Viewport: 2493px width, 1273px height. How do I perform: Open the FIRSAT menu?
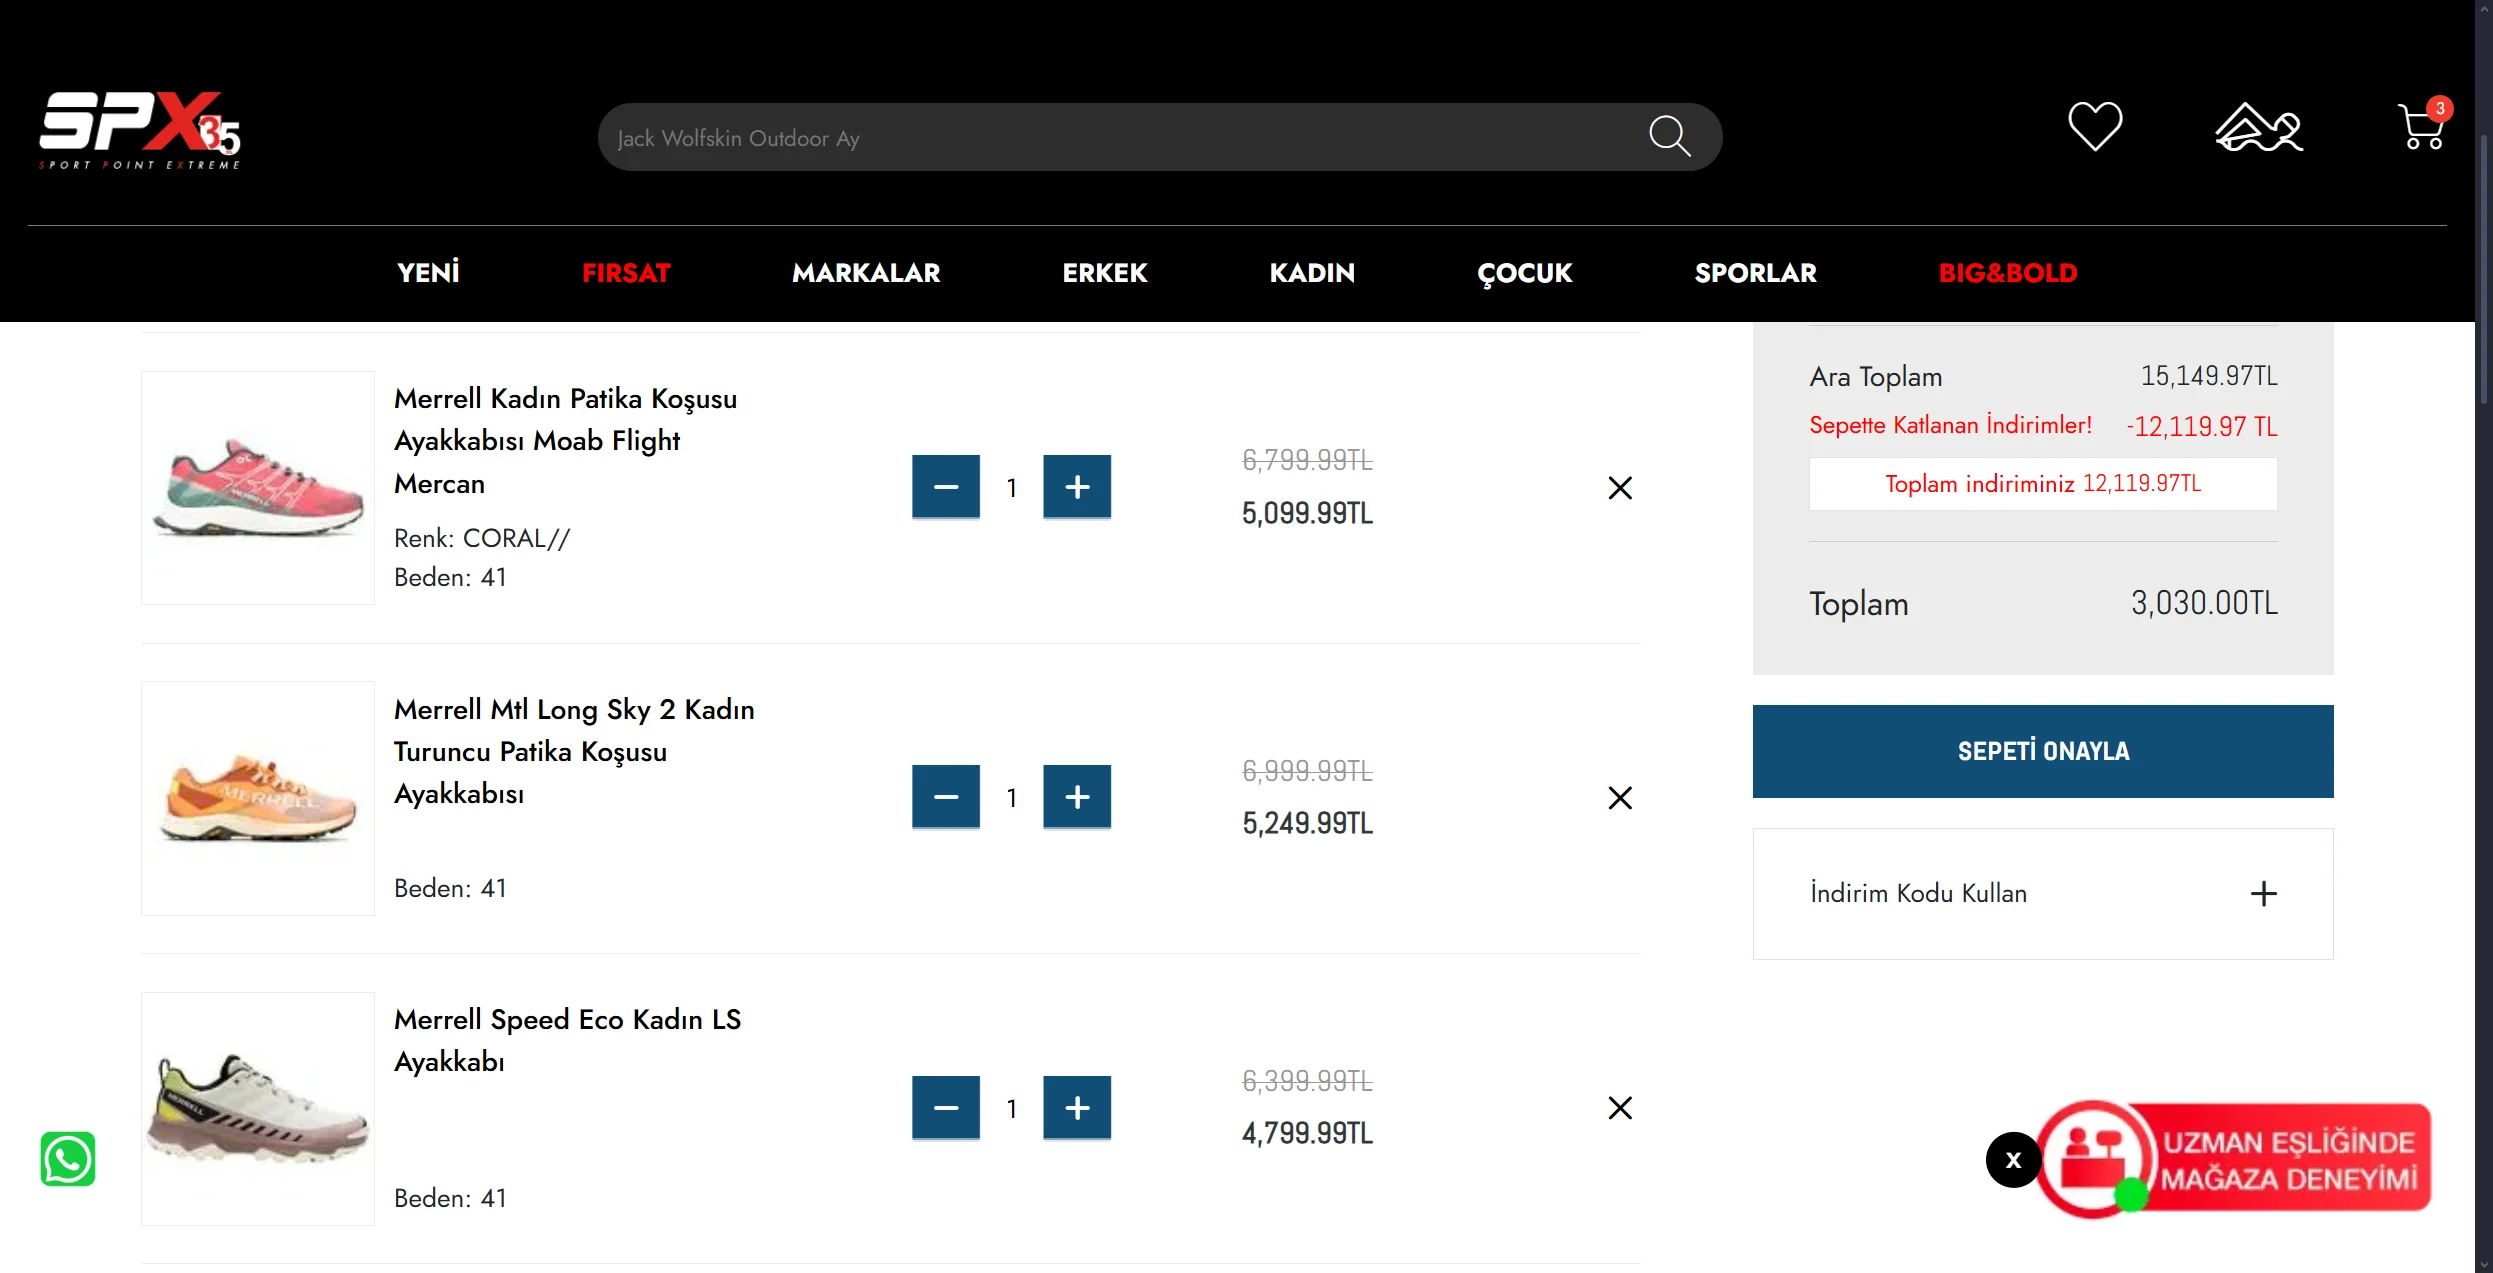[x=626, y=273]
